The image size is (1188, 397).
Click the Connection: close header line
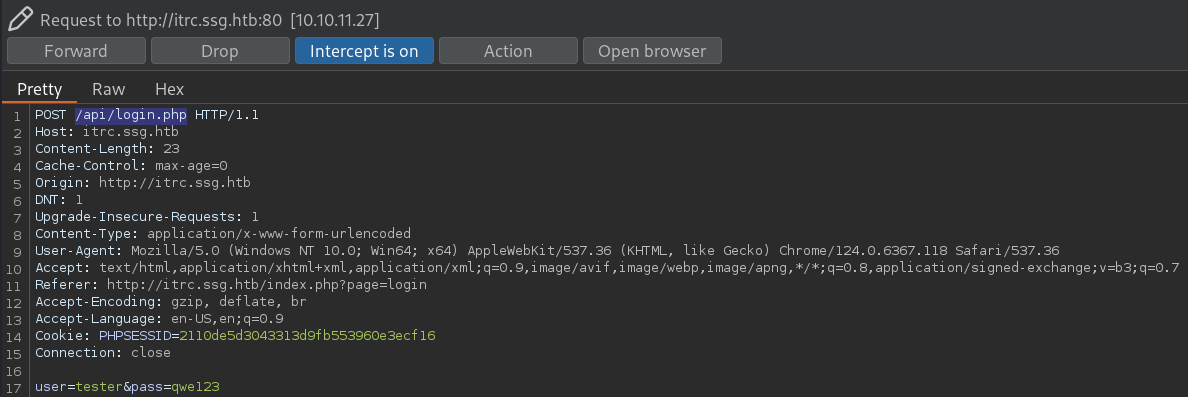102,352
